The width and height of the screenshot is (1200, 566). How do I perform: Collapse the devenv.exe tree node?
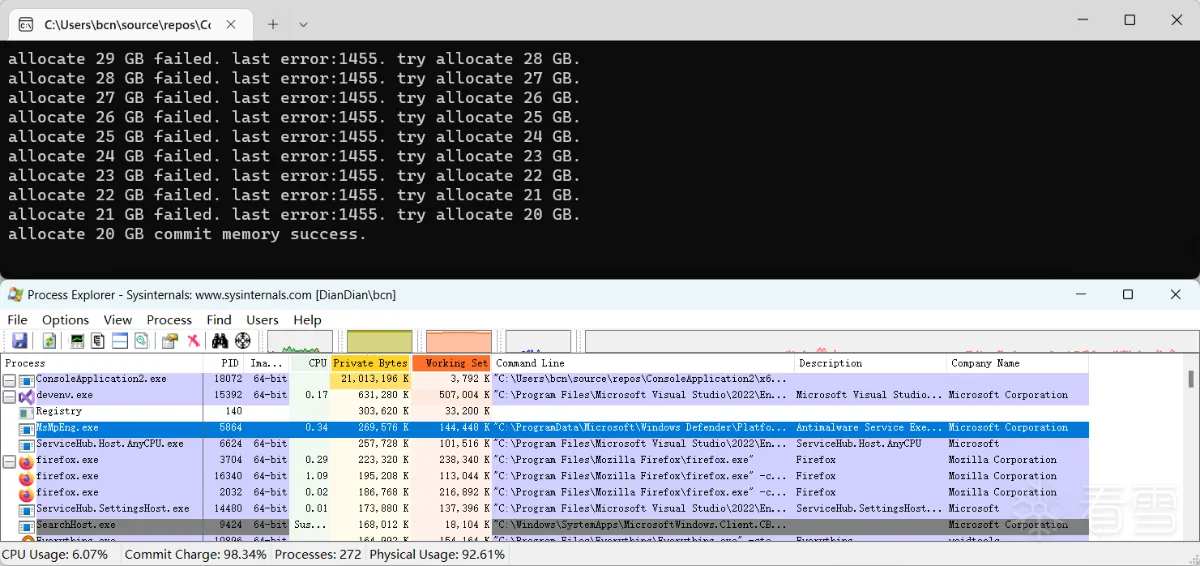click(9, 396)
